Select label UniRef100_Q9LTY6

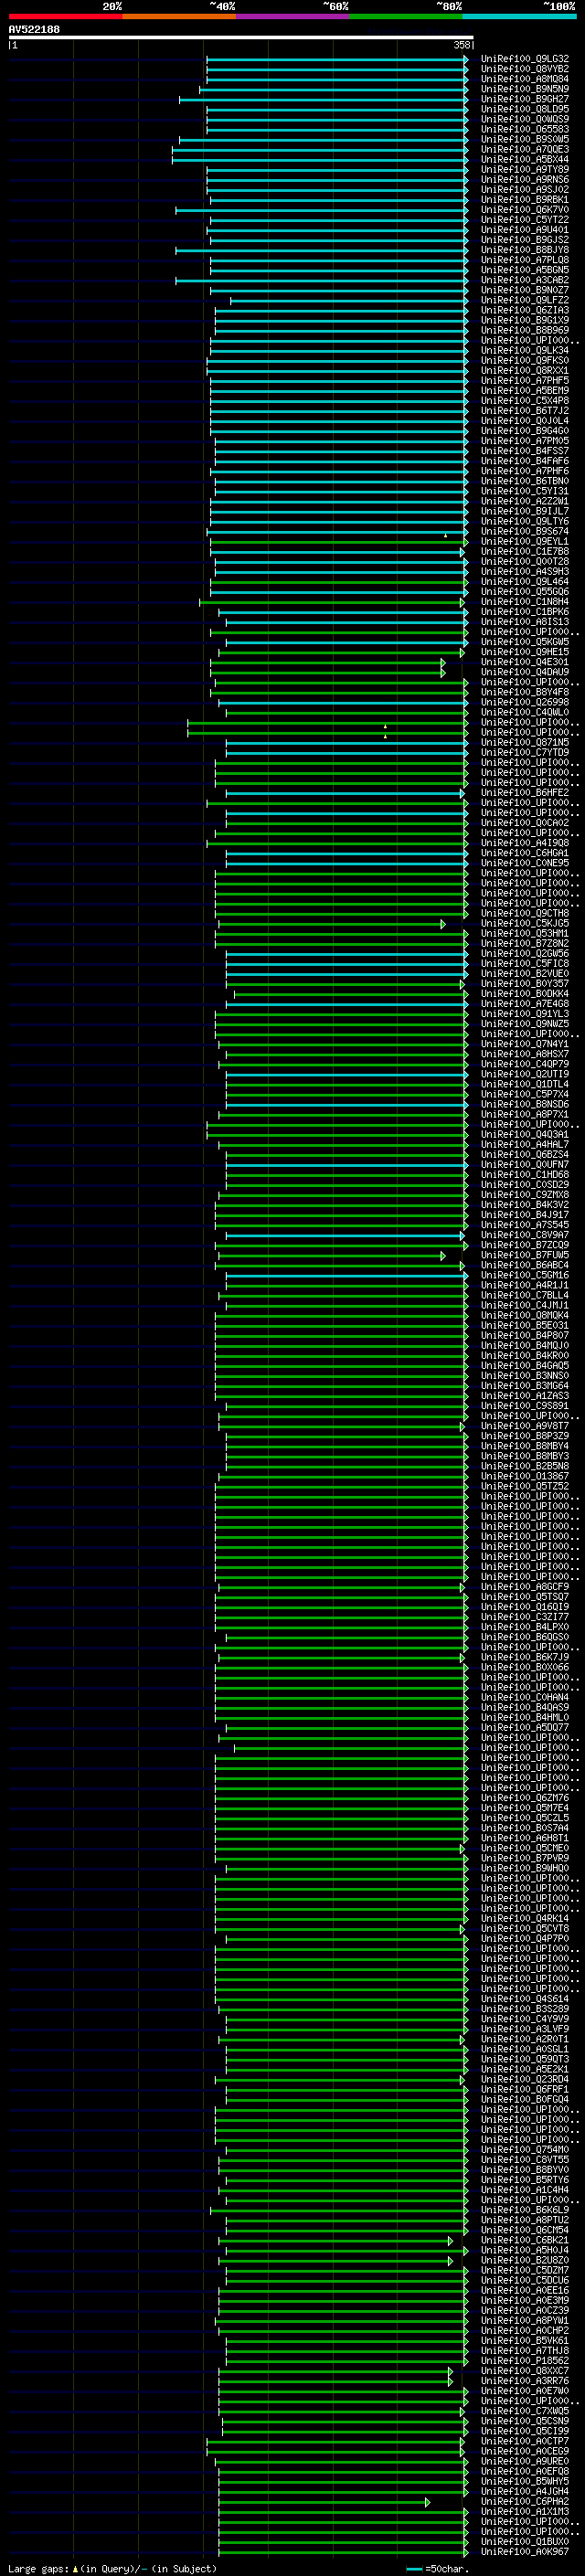click(x=525, y=521)
